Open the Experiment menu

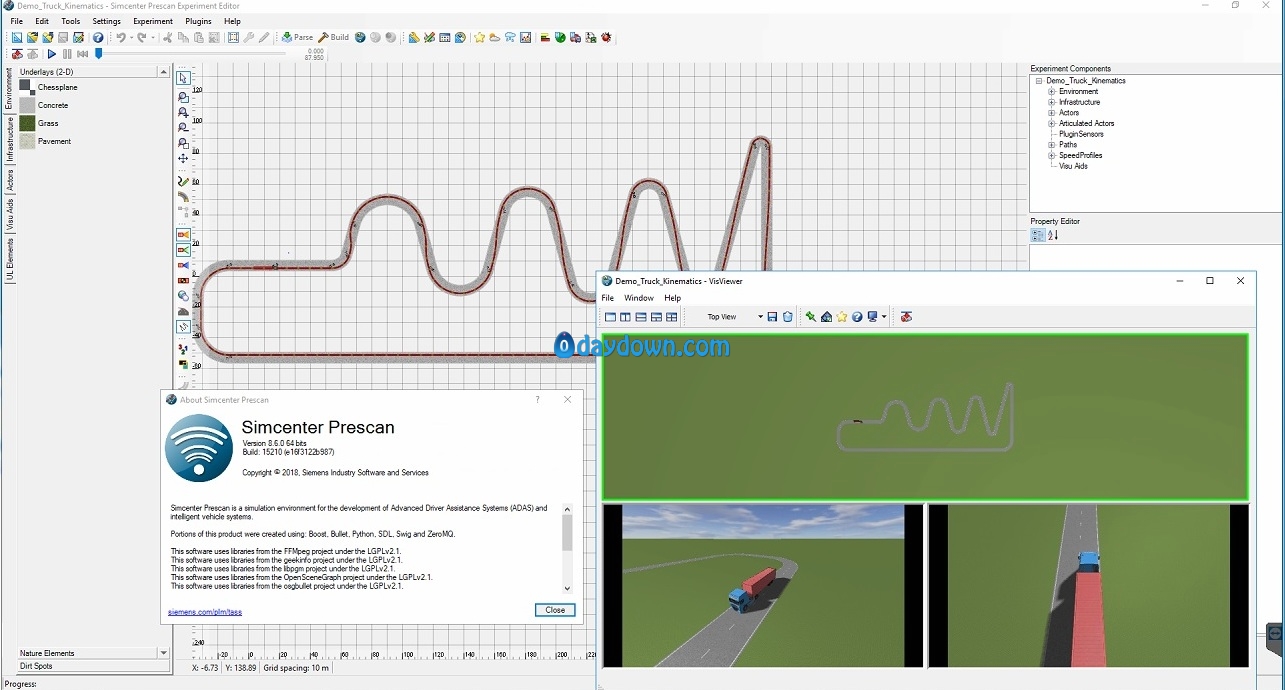coord(153,21)
